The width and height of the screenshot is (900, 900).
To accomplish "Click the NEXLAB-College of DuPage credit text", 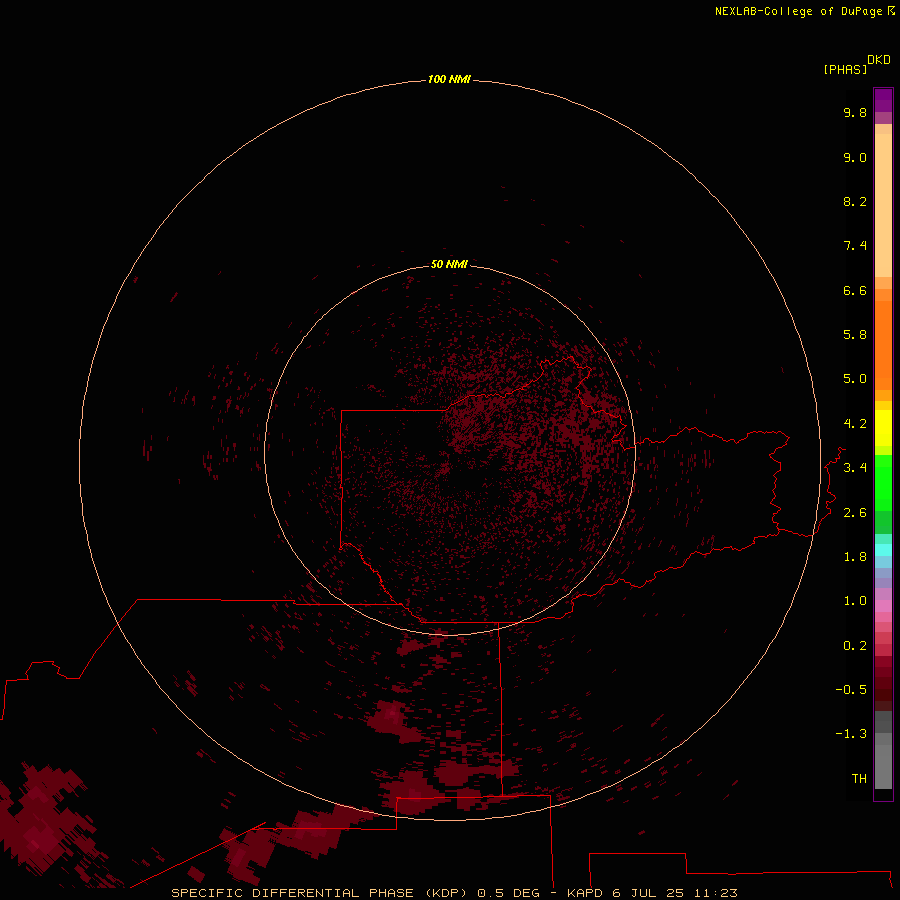I will click(x=804, y=11).
